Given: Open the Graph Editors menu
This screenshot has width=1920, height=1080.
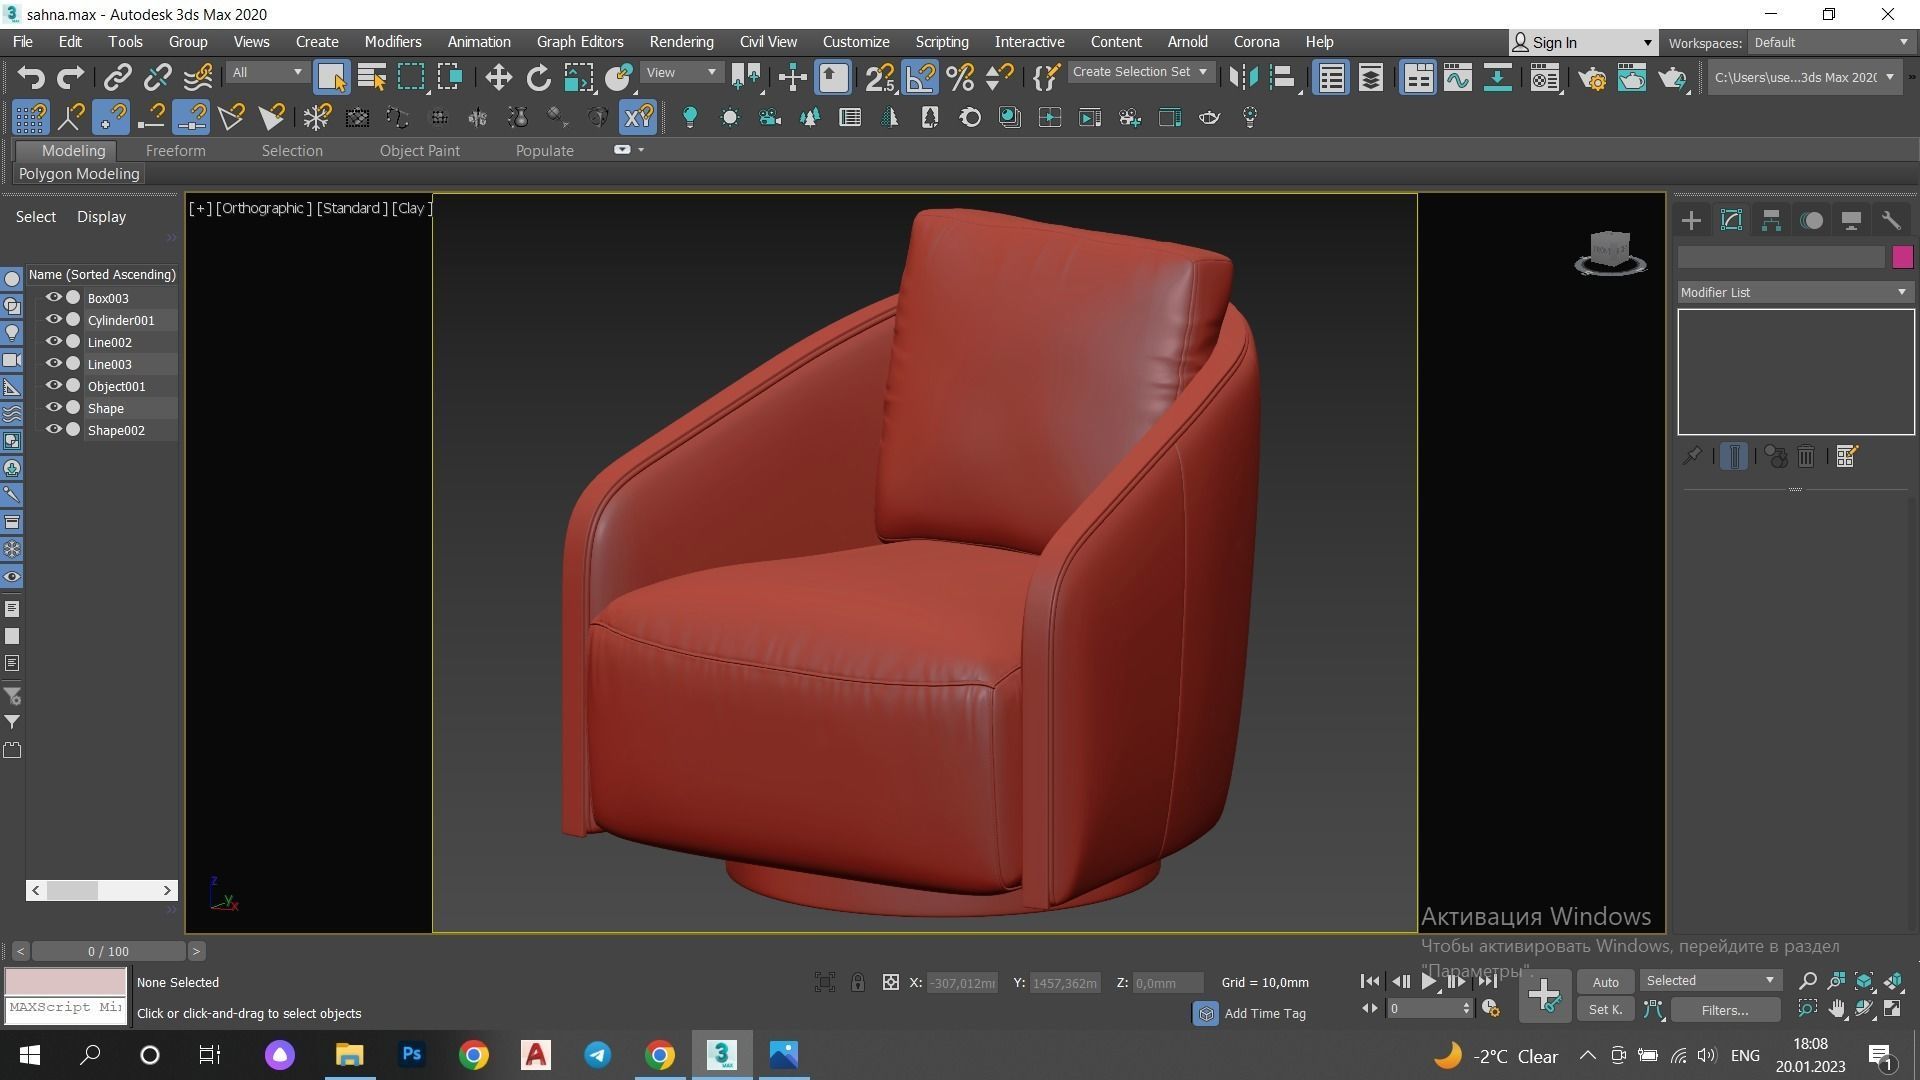Looking at the screenshot, I should point(580,42).
